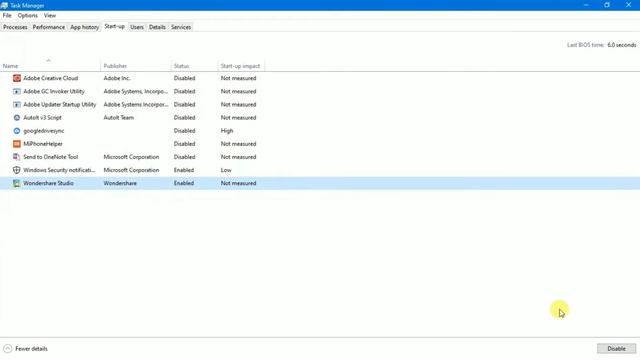This screenshot has height=360, width=640.
Task: Select the Adobe Updater Startup Utility name
Action: click(x=60, y=104)
